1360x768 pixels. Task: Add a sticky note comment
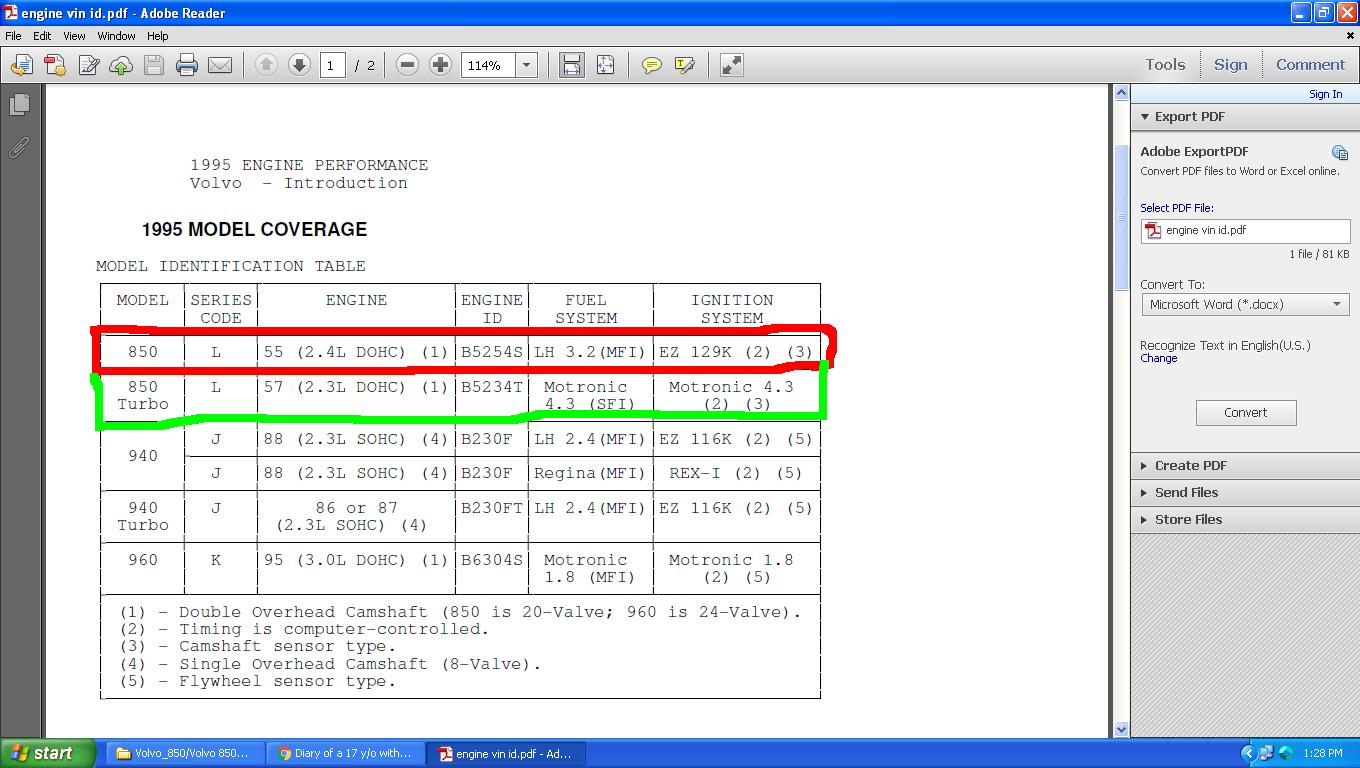651,65
